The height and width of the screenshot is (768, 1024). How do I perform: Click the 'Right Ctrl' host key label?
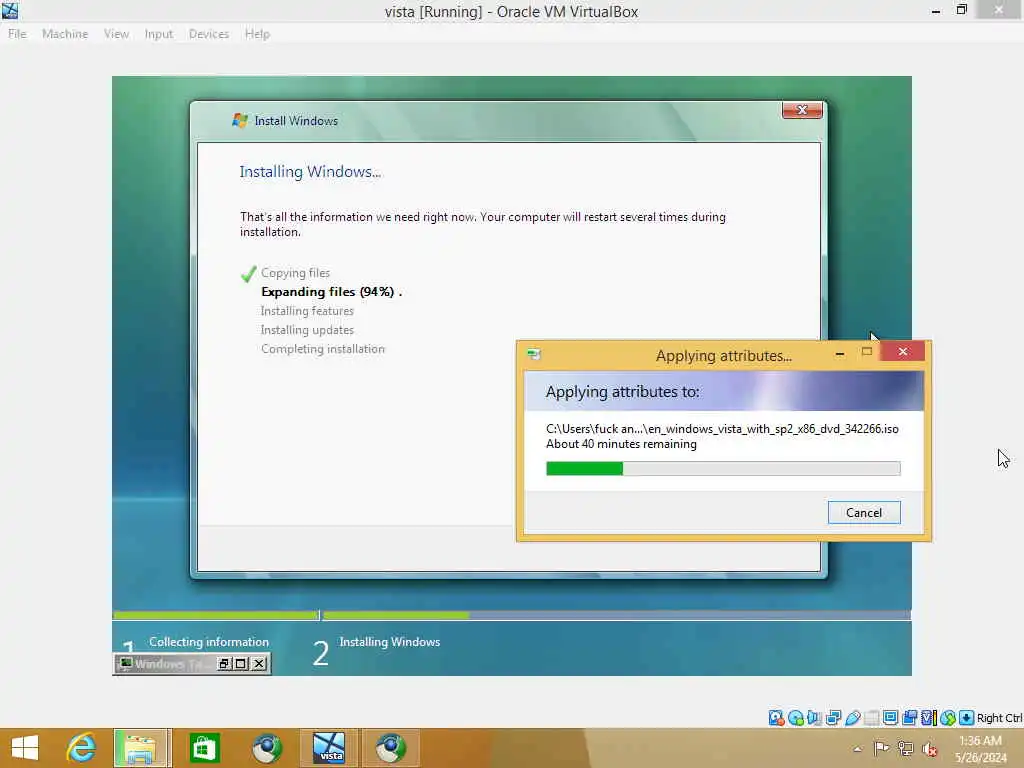click(x=999, y=718)
